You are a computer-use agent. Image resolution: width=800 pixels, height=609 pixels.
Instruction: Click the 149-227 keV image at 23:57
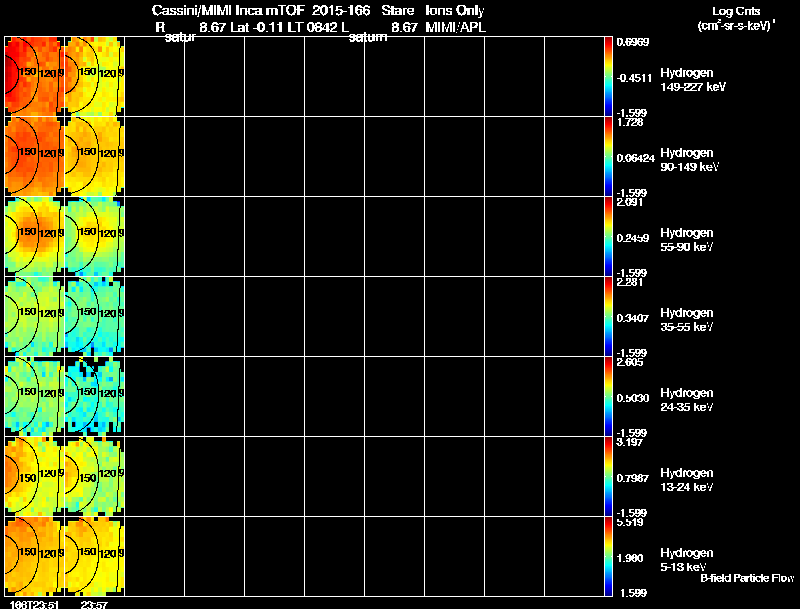pos(94,77)
